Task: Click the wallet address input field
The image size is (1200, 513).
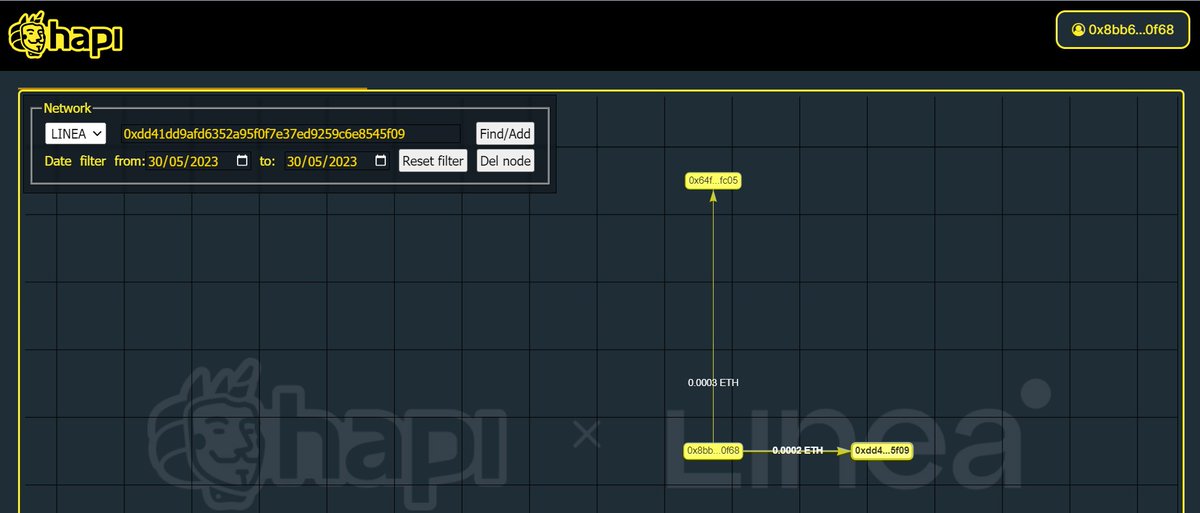Action: point(291,133)
